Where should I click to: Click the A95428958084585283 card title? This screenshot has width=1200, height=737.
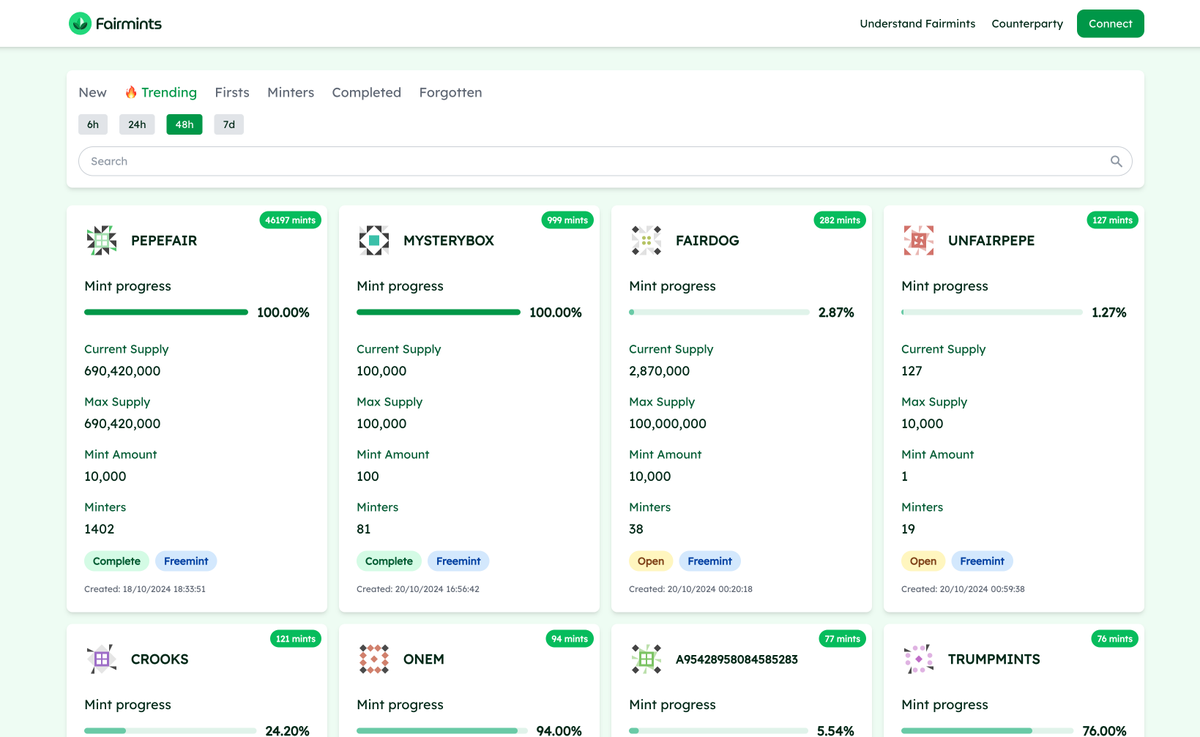click(737, 660)
